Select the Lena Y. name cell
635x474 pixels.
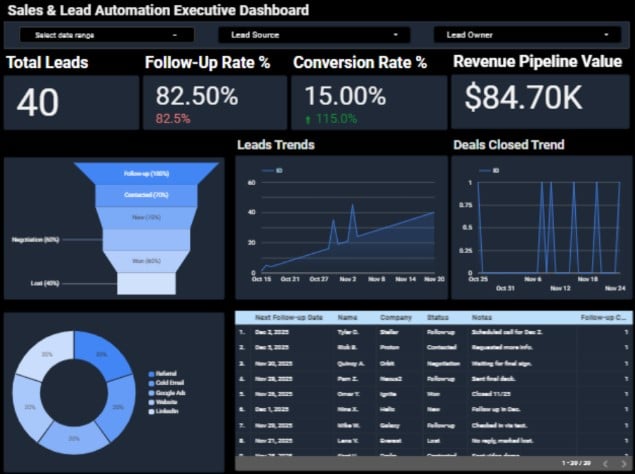coord(347,441)
